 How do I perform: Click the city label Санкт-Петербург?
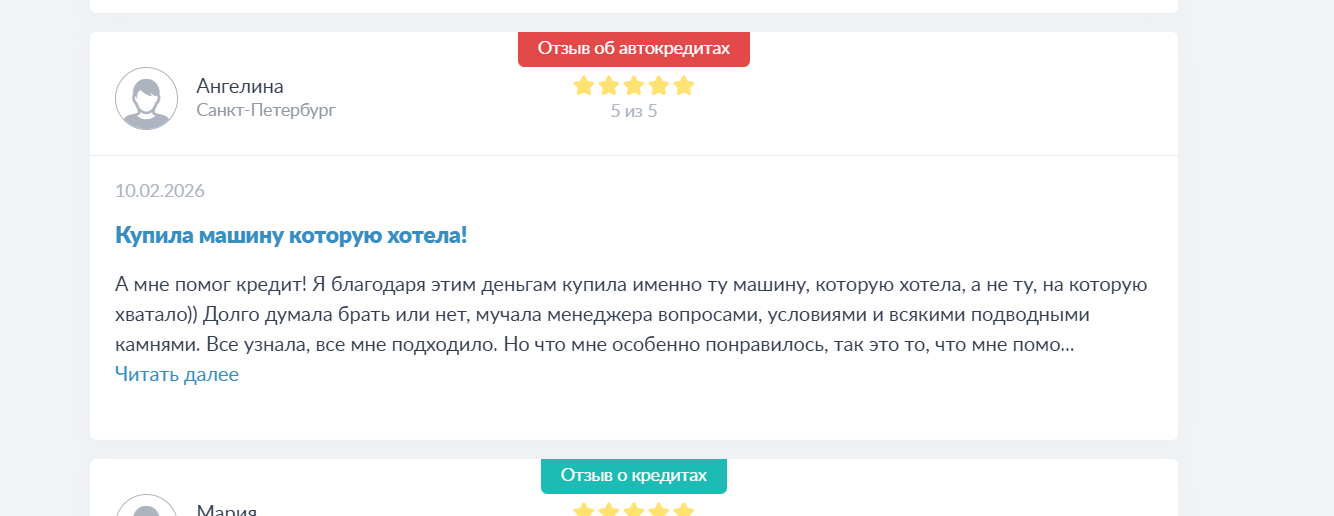click(266, 110)
